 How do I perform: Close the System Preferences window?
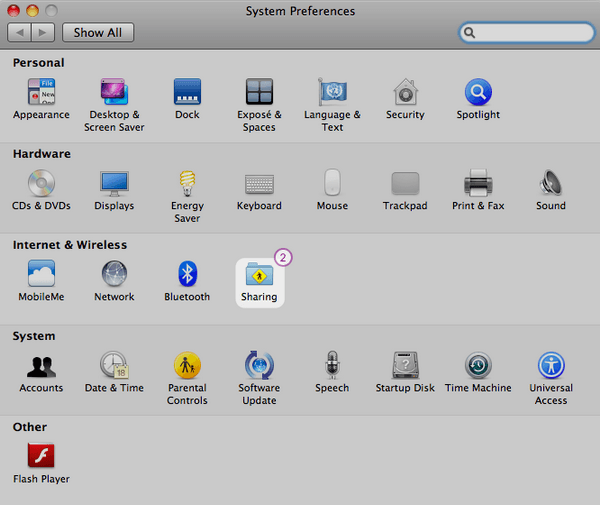tap(13, 11)
